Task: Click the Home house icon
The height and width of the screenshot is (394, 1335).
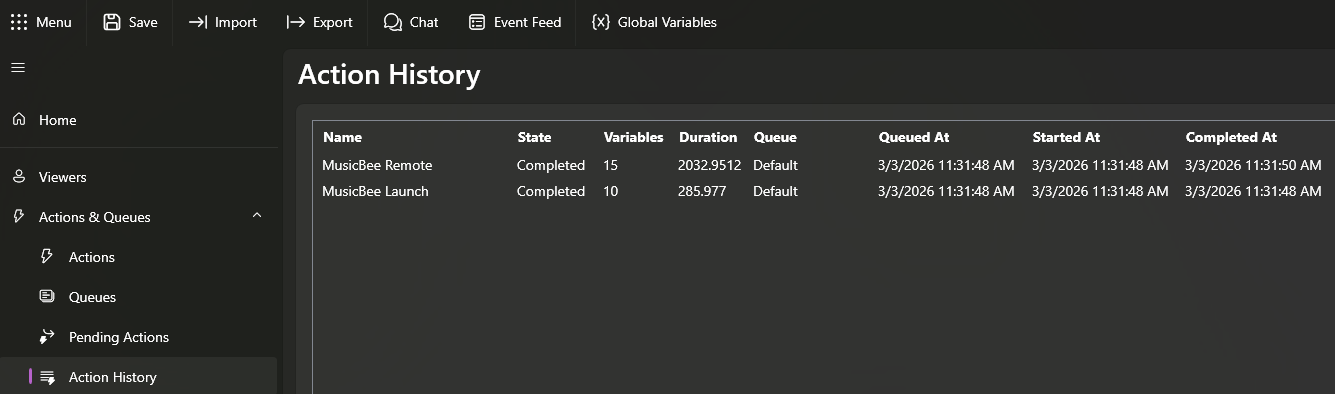Action: (19, 119)
